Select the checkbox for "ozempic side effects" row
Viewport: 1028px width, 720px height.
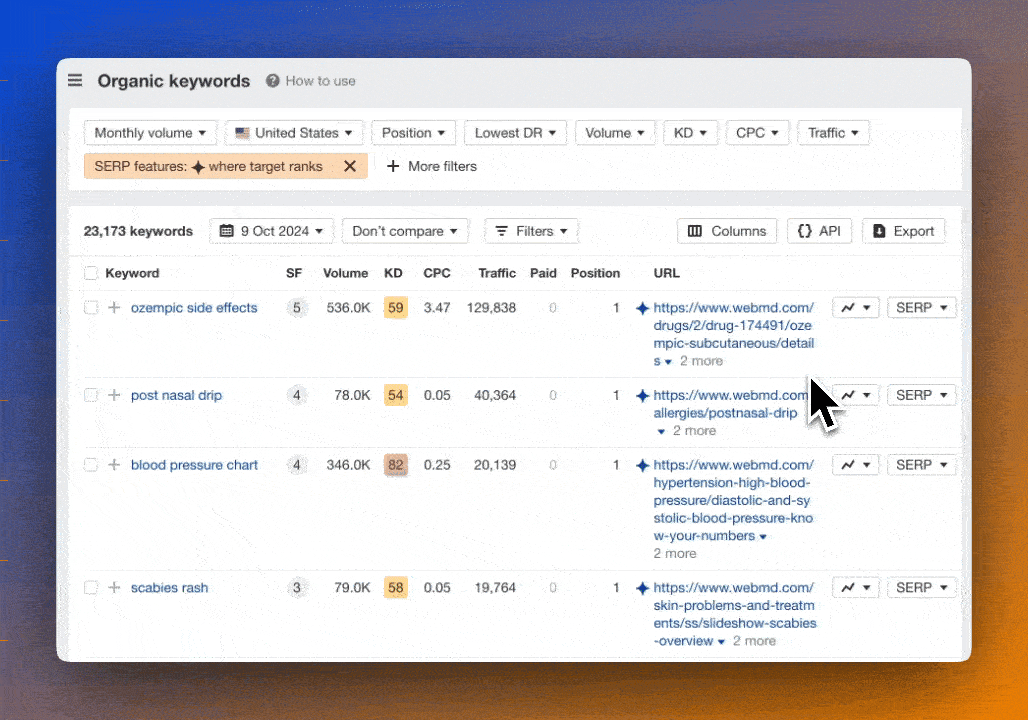pos(91,307)
